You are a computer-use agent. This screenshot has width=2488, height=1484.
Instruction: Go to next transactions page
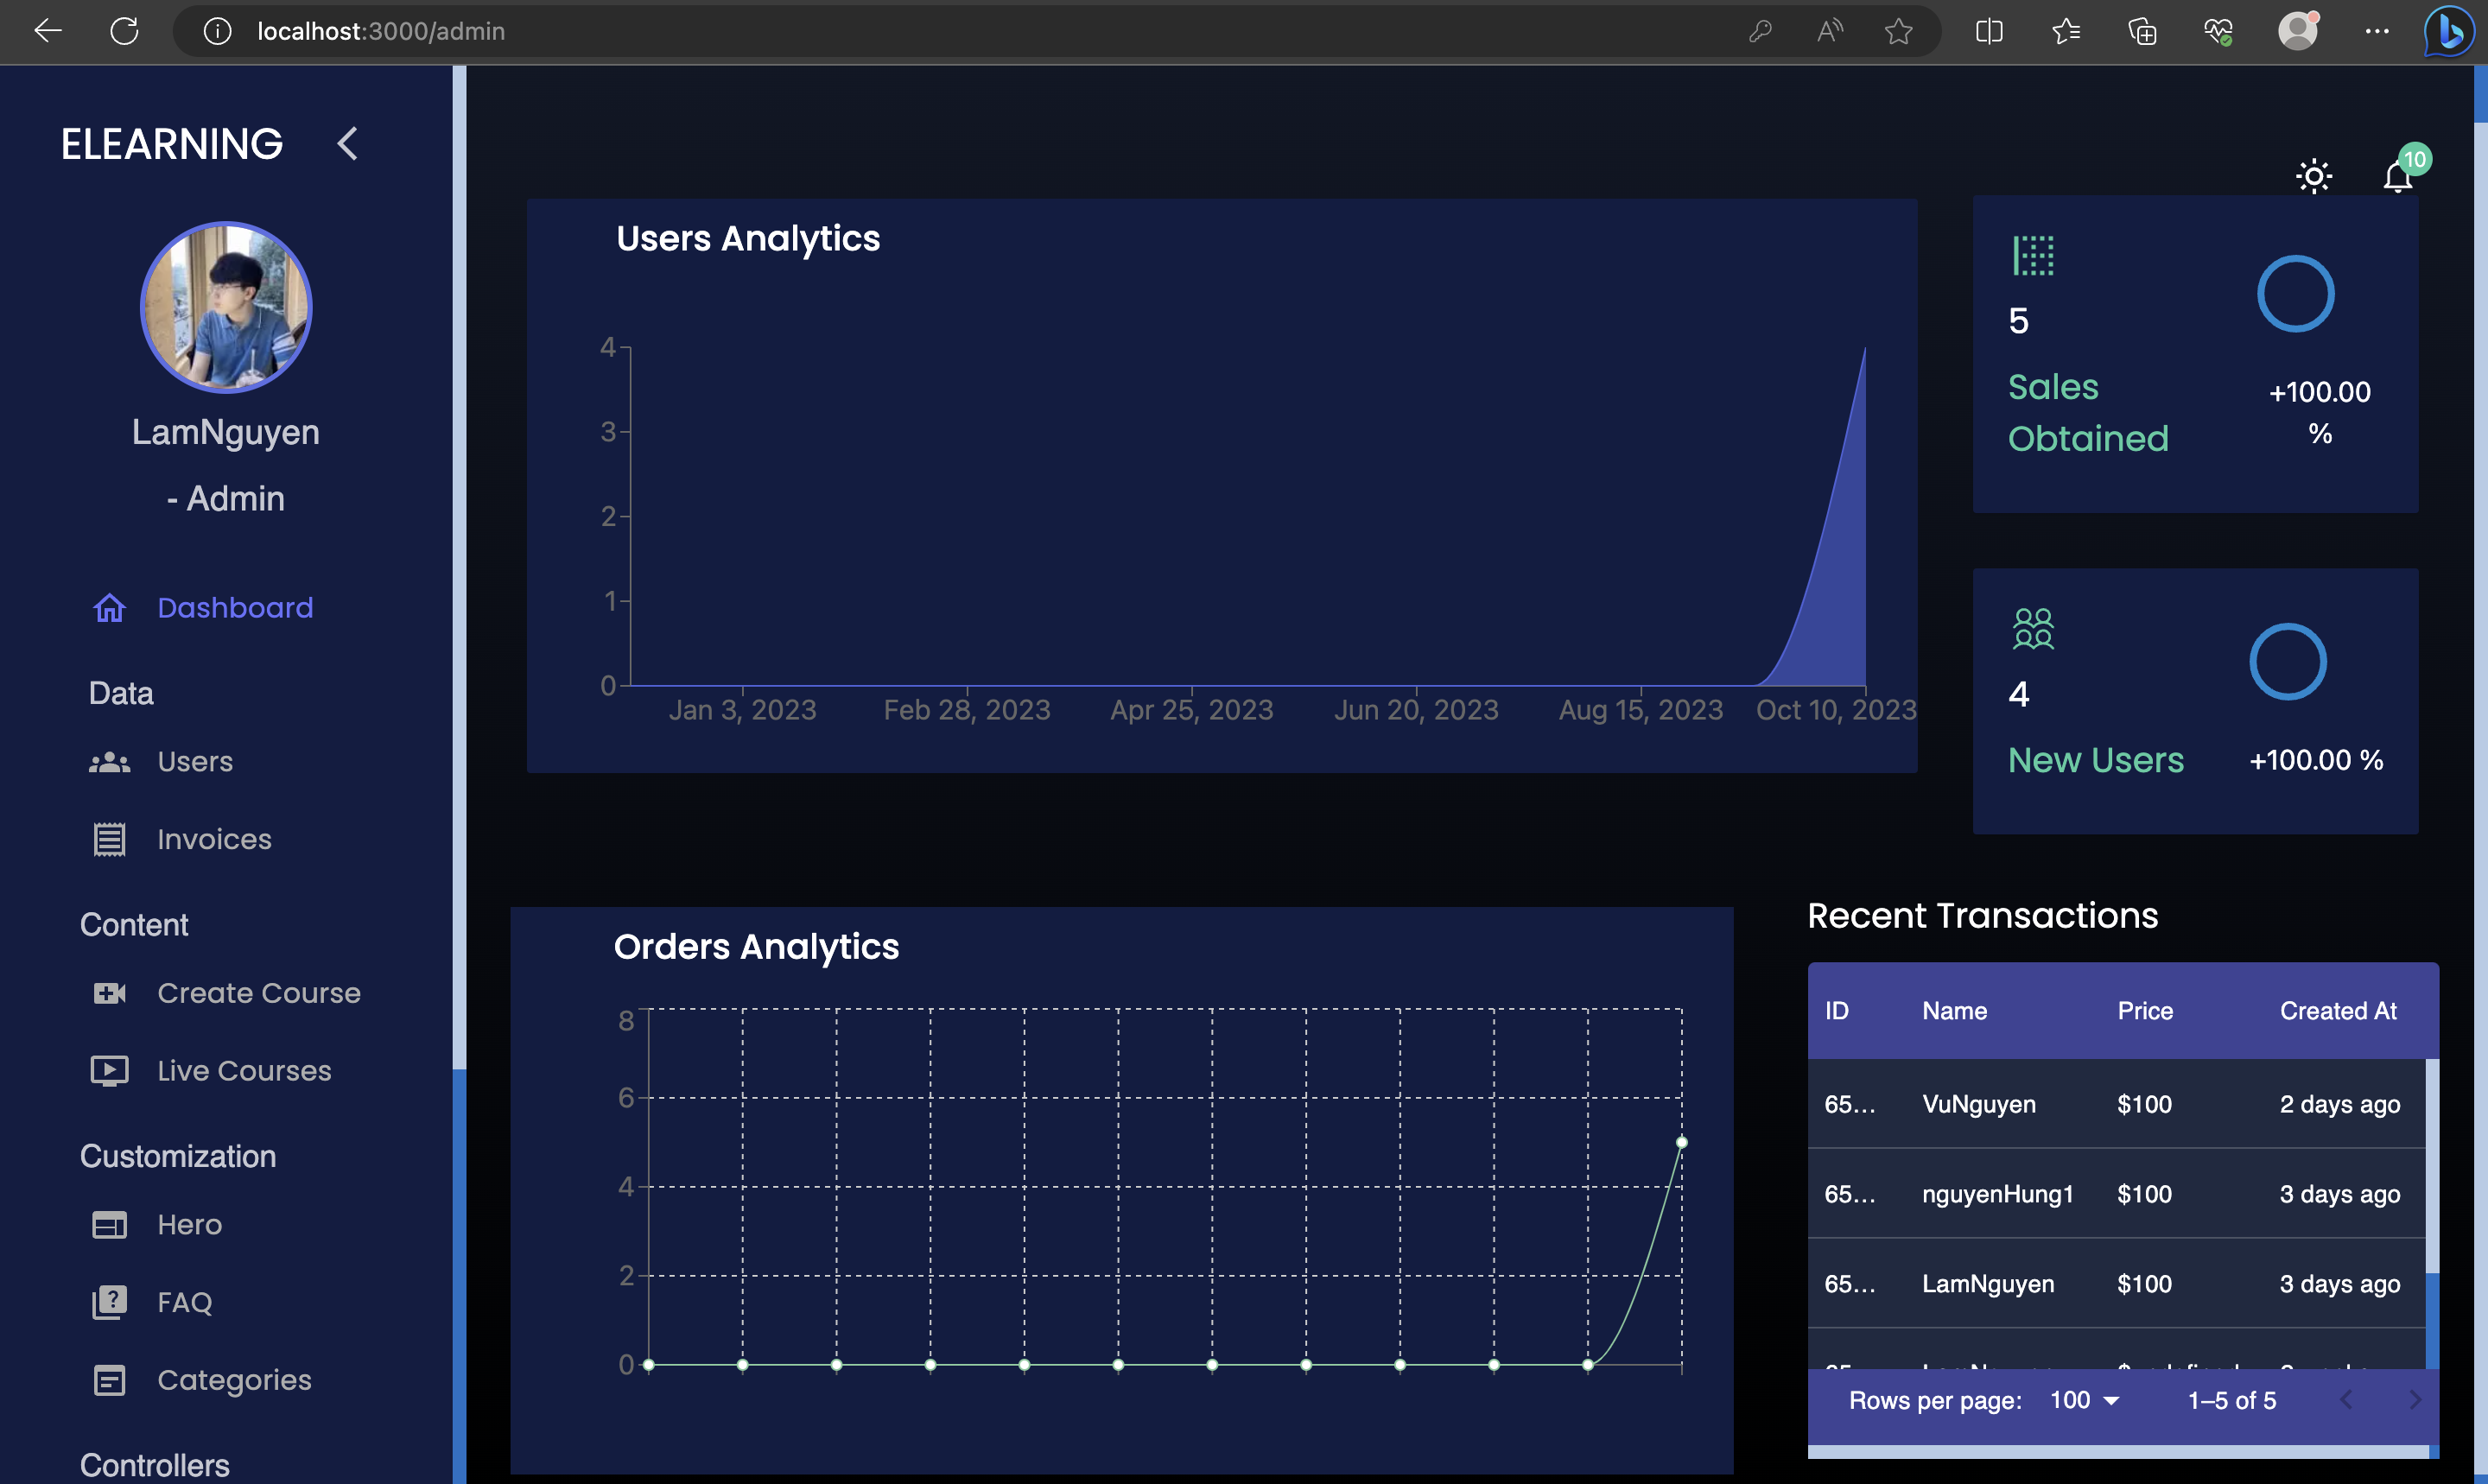coord(2413,1400)
